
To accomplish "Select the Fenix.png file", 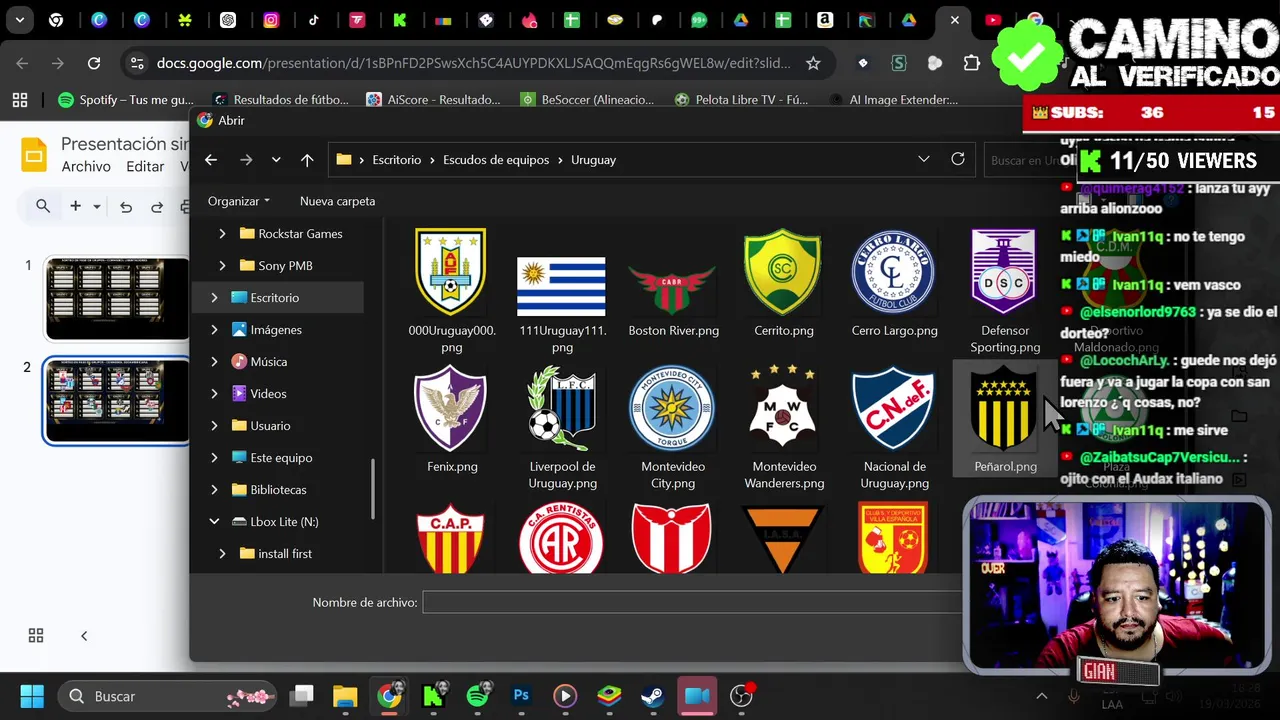I will pyautogui.click(x=451, y=418).
